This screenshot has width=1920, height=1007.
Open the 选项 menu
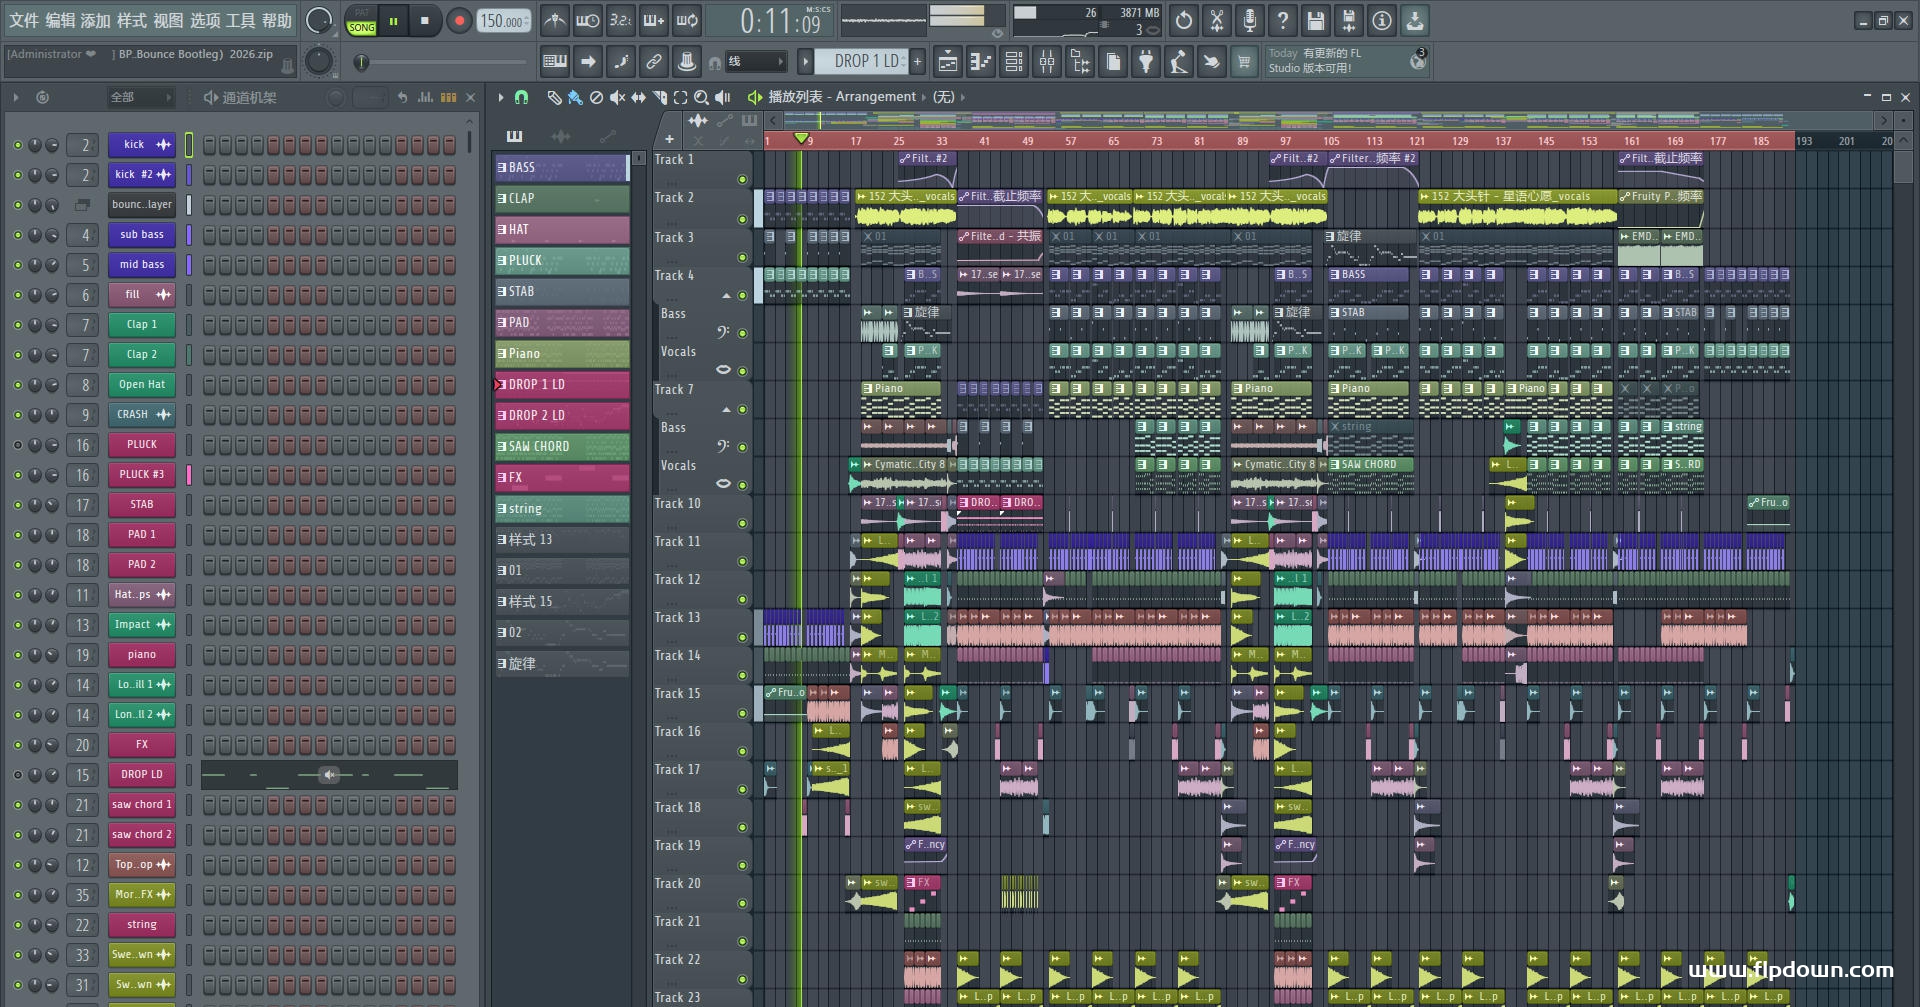204,20
